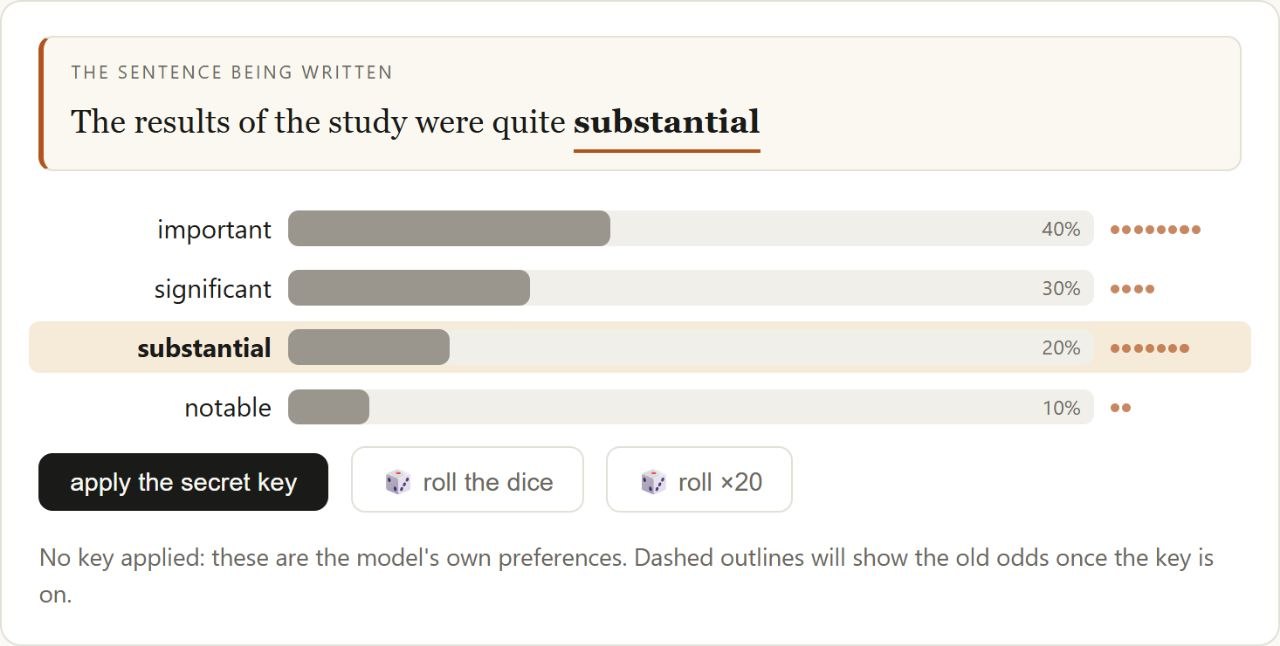1280x646 pixels.
Task: Click the roll ×20 button
Action: point(699,480)
